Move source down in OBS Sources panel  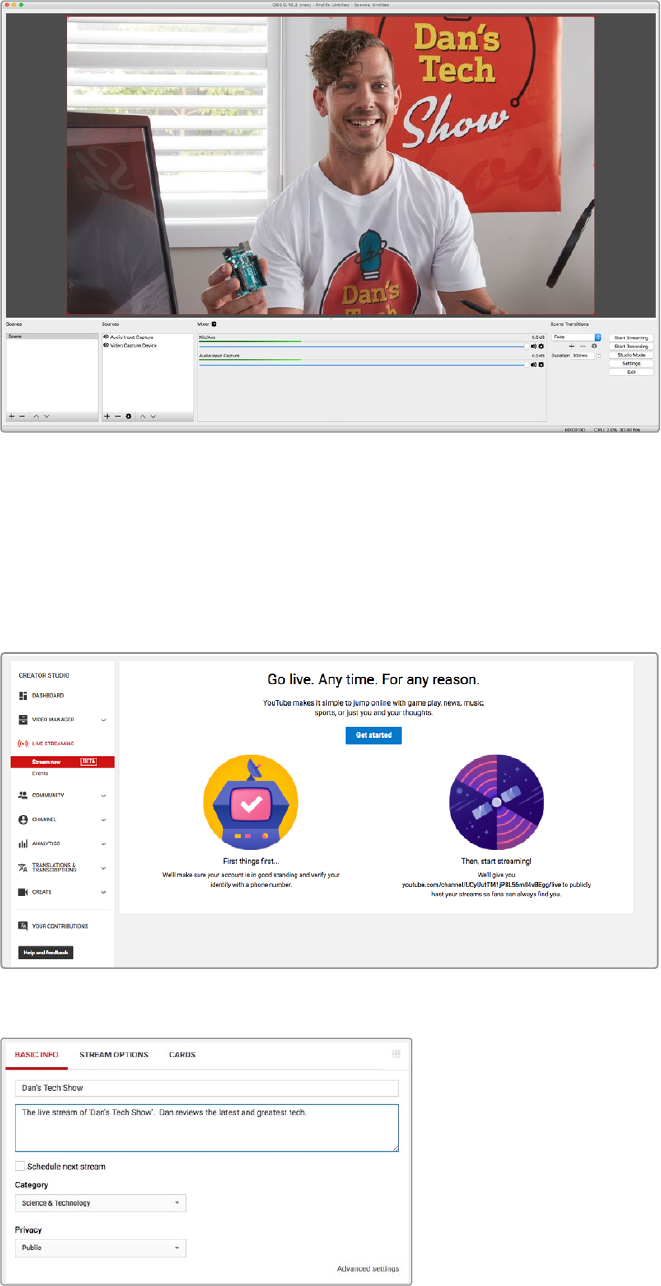(x=153, y=416)
